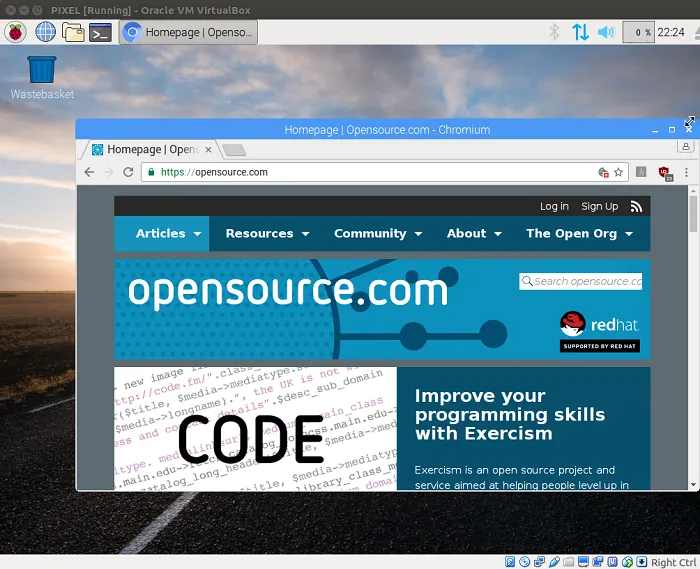Select the Homepage | Opensource.com browser tab
Viewport: 700px width, 569px height.
pos(150,150)
